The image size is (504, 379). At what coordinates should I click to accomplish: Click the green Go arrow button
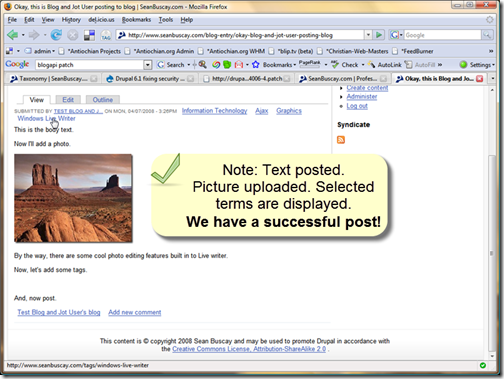379,35
